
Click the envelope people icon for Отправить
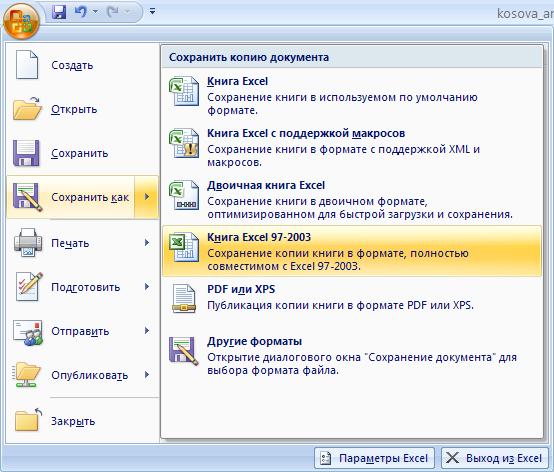28,332
